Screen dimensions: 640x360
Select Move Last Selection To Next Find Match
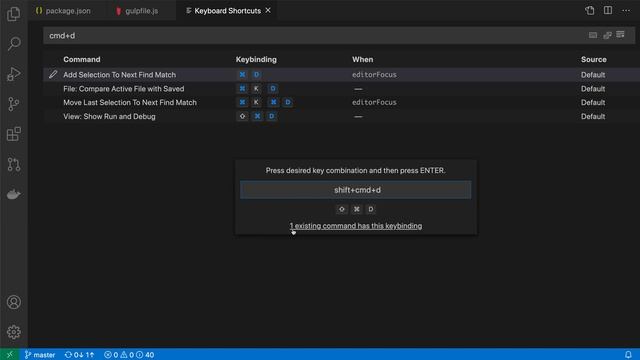click(x=341, y=102)
